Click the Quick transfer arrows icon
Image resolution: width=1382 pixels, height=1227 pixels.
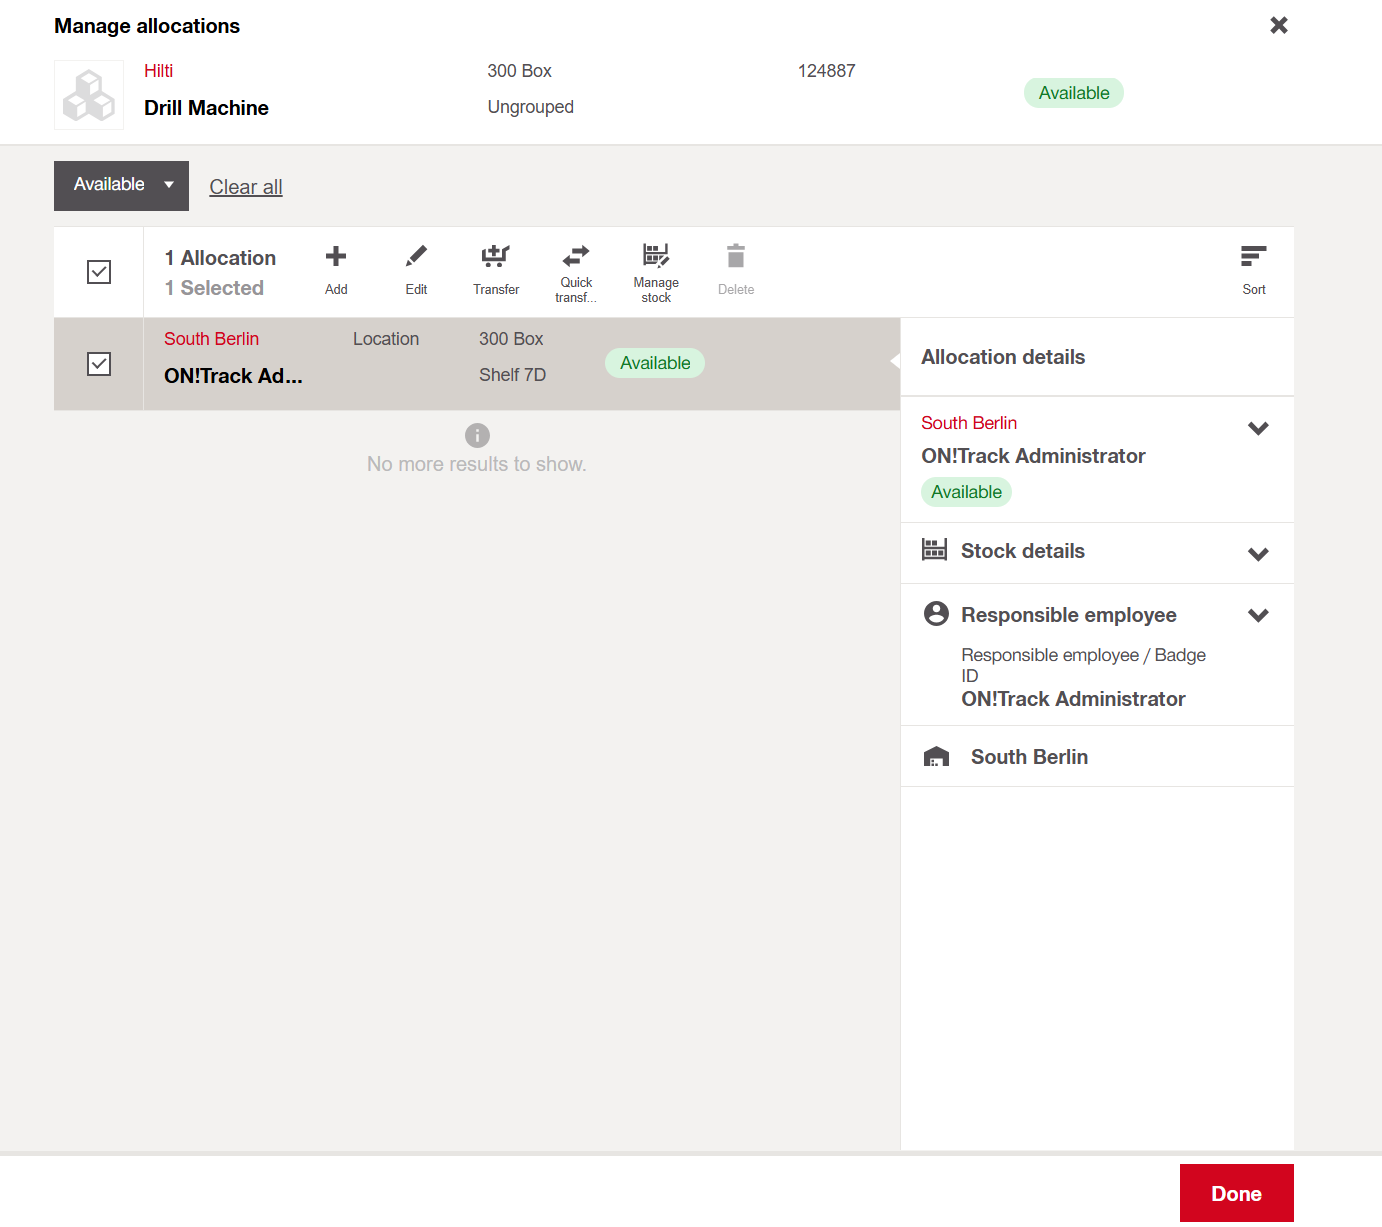(x=576, y=255)
